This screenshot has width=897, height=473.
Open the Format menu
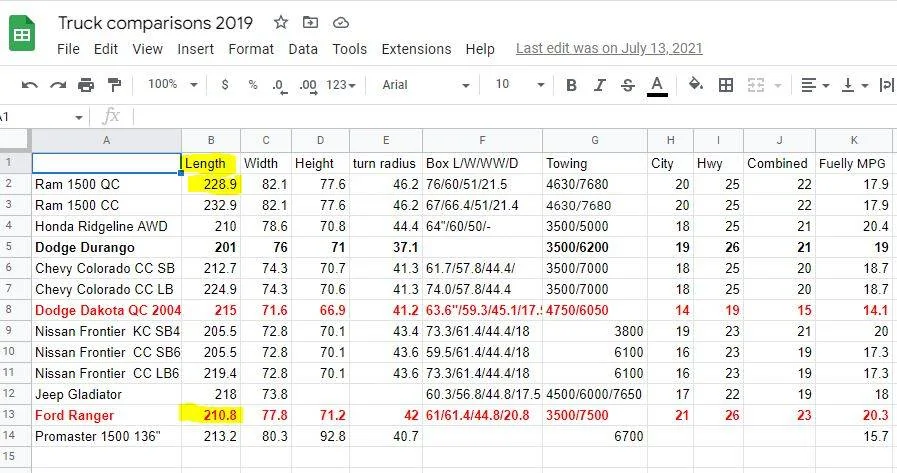click(x=251, y=49)
